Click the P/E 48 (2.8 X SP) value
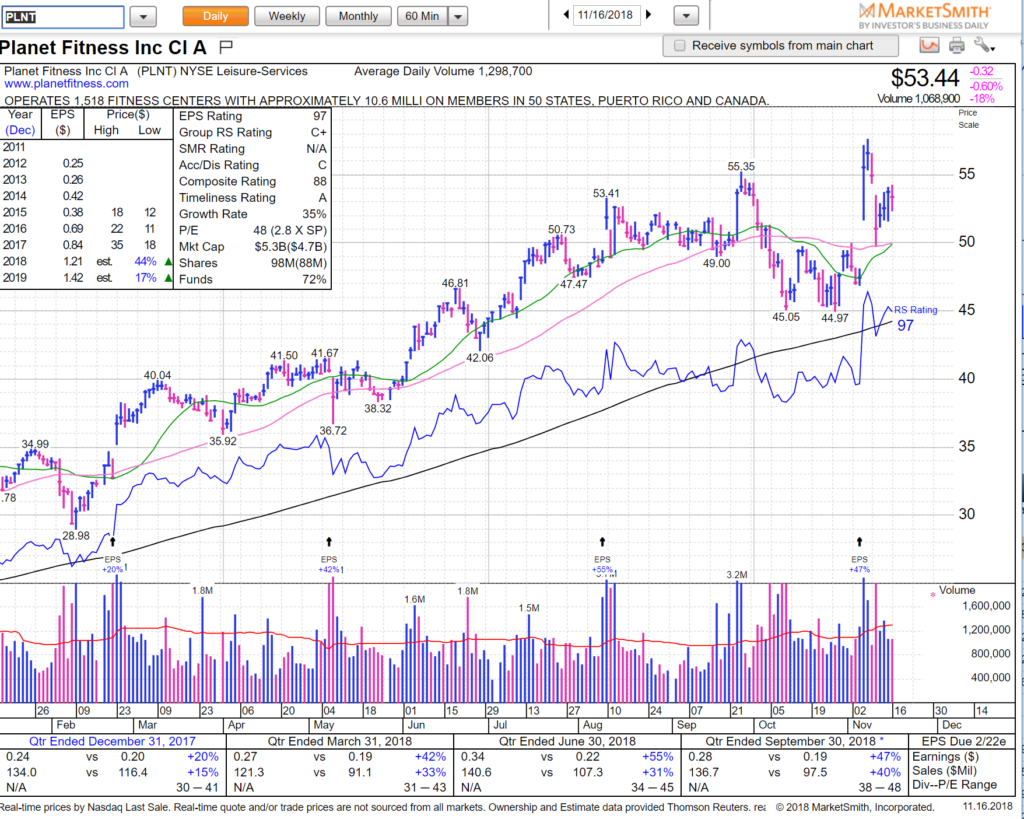The height and width of the screenshot is (819, 1024). coord(290,231)
